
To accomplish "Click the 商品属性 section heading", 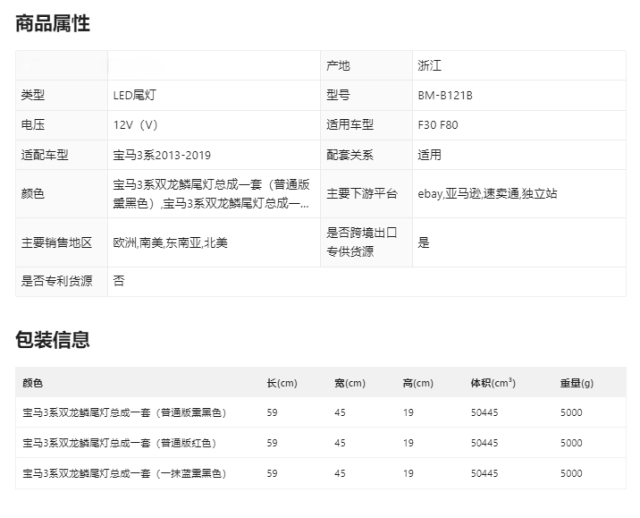I will [x=52, y=24].
